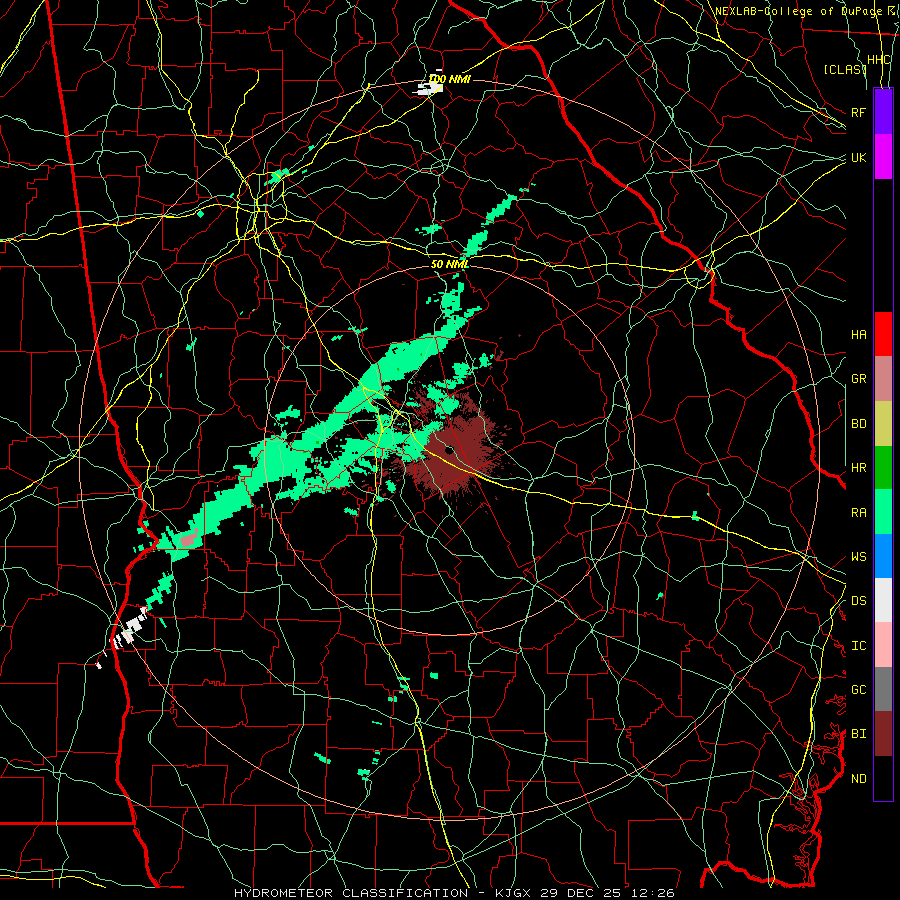The width and height of the screenshot is (900, 900).
Task: Select the GC legend label
Action: [x=858, y=690]
